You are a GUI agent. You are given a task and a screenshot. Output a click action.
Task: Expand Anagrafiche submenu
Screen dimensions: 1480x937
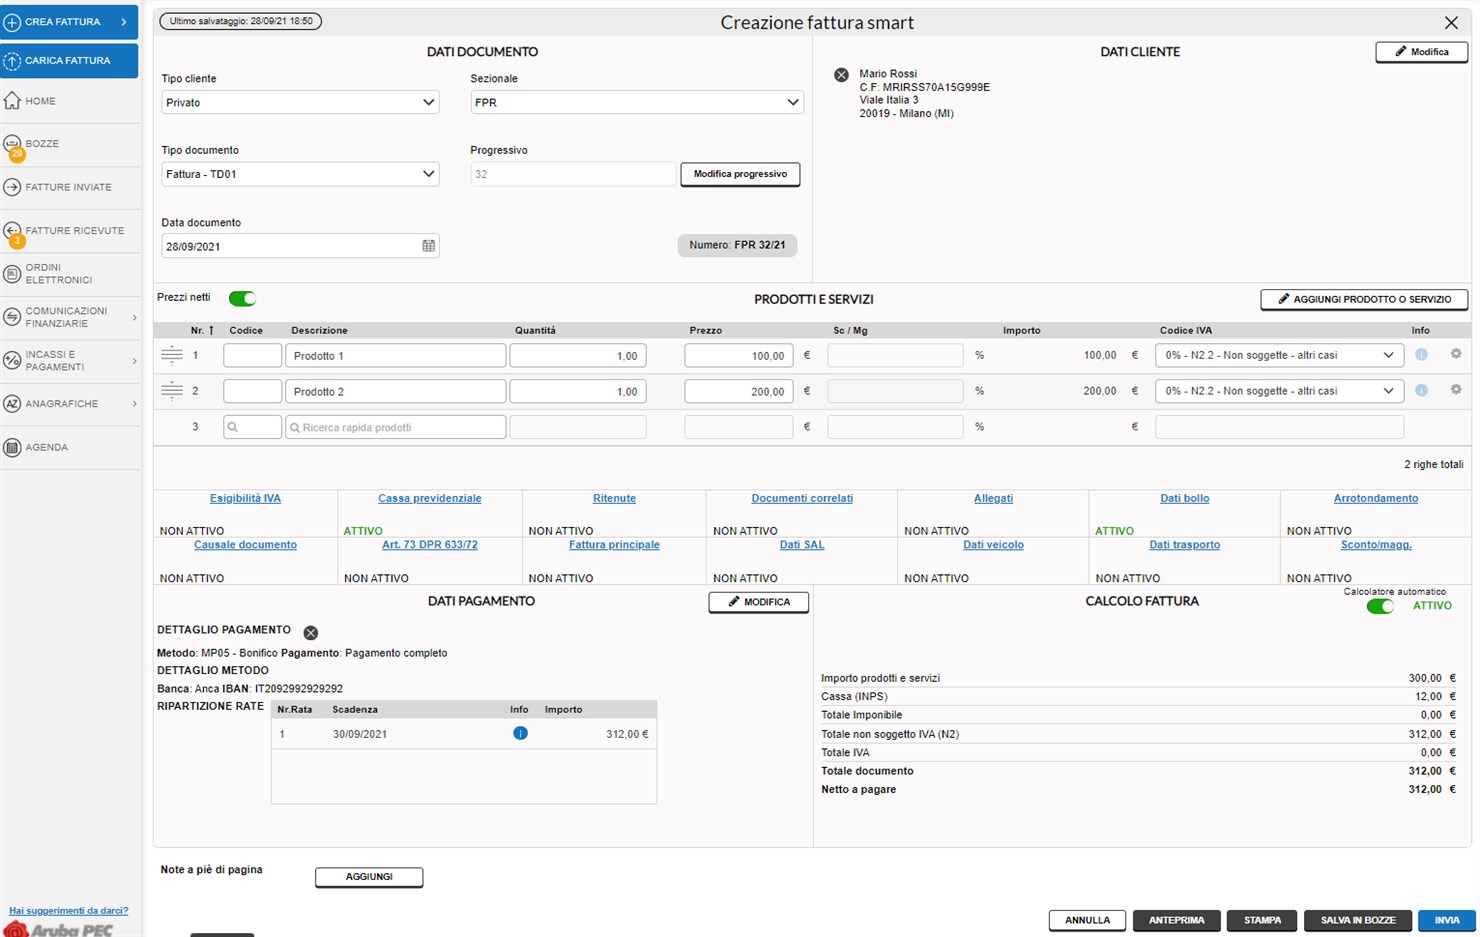coord(134,404)
